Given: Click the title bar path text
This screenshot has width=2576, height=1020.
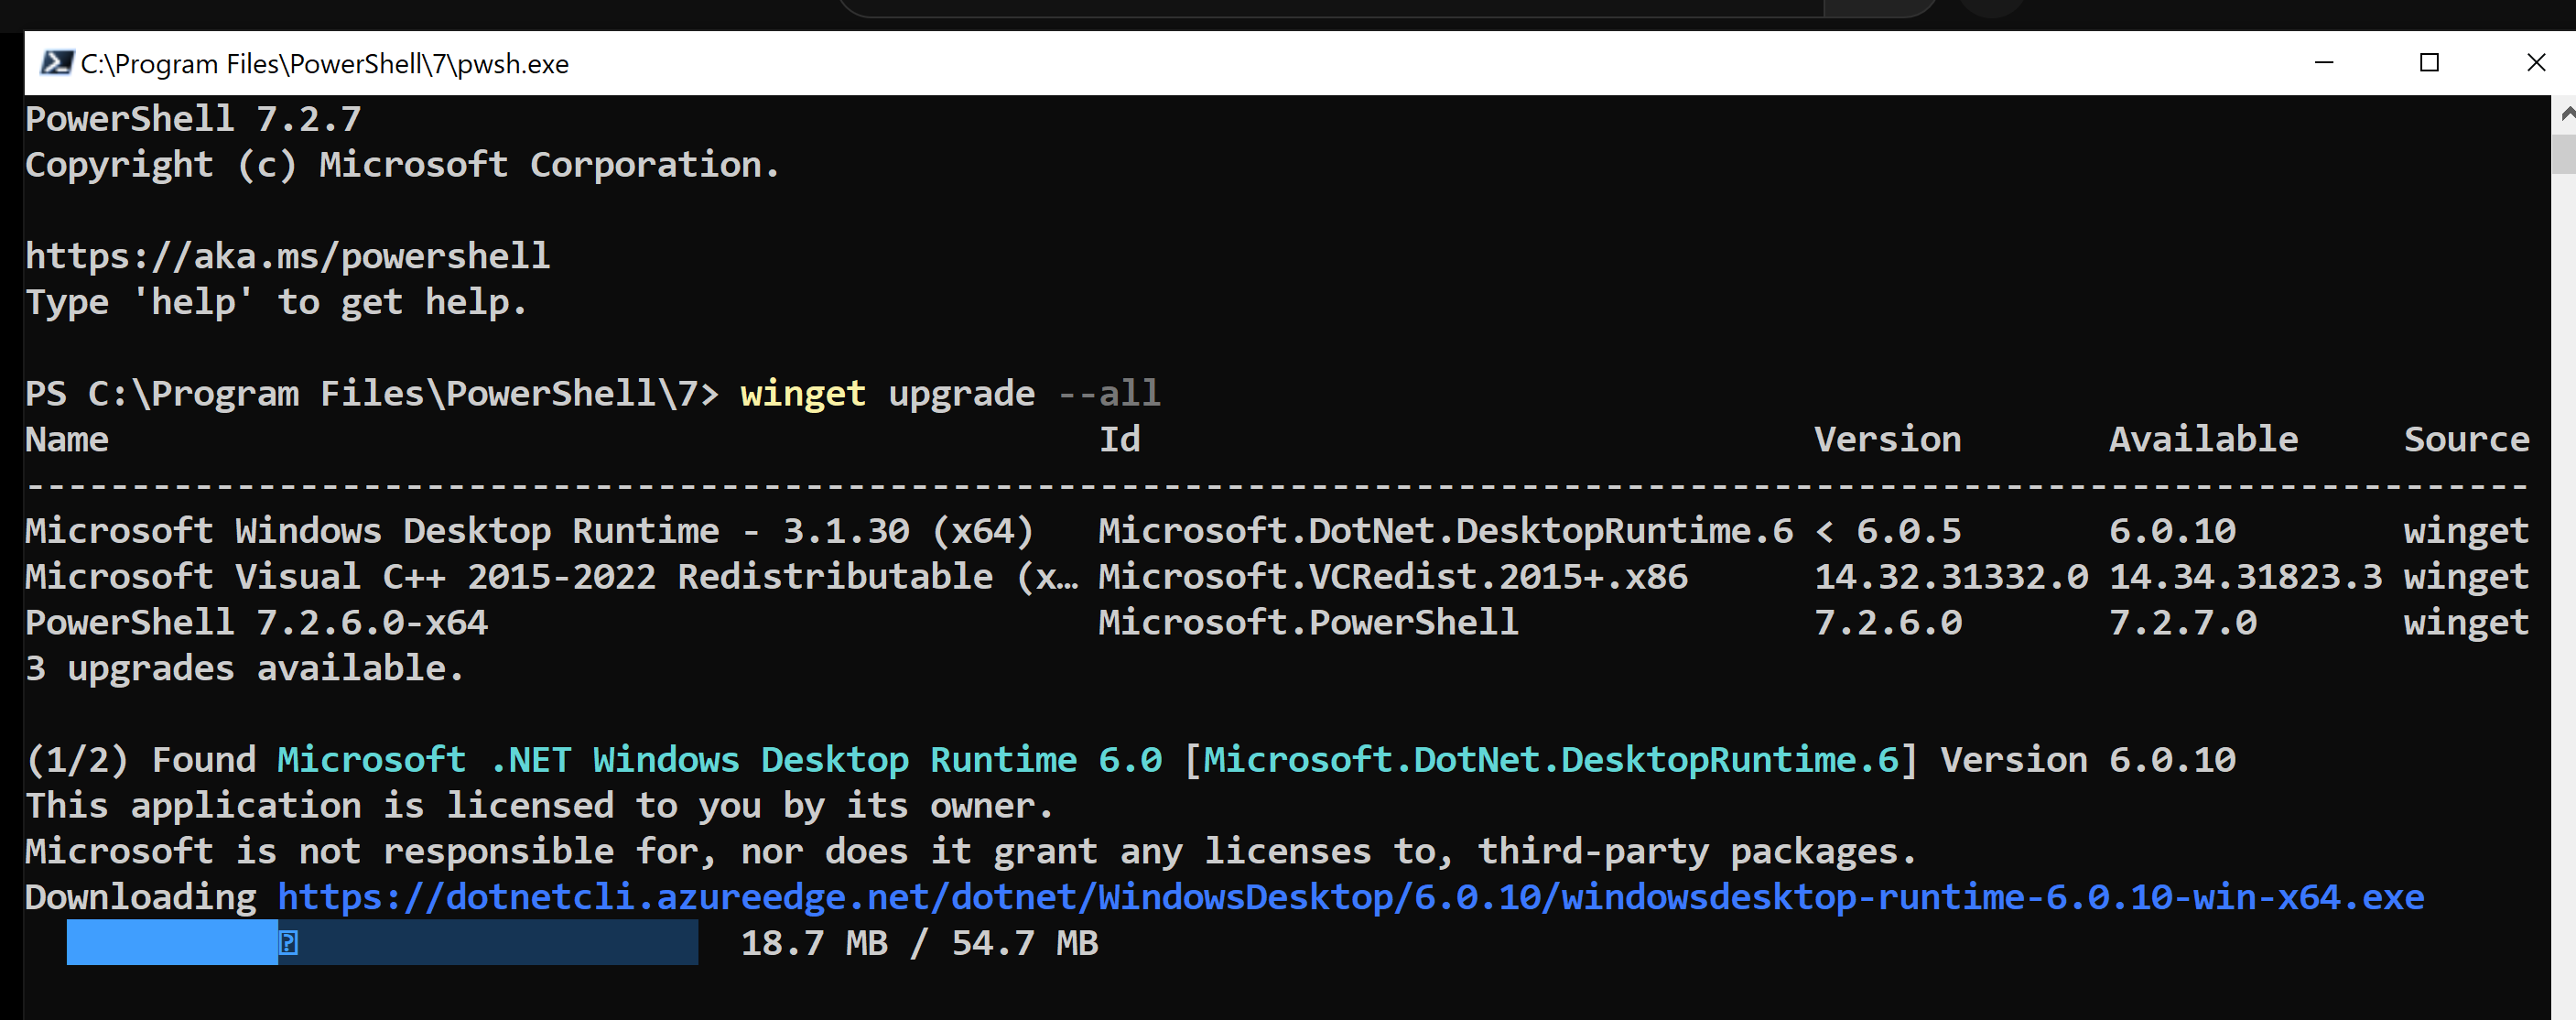Looking at the screenshot, I should coord(325,63).
